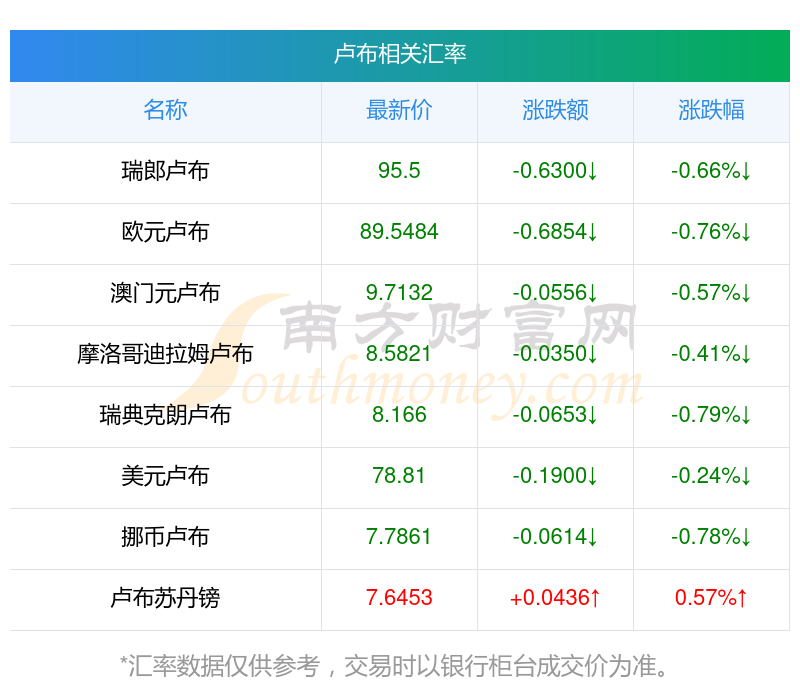
Task: Click the red 0.57%↑ change percentage
Action: coord(711,597)
